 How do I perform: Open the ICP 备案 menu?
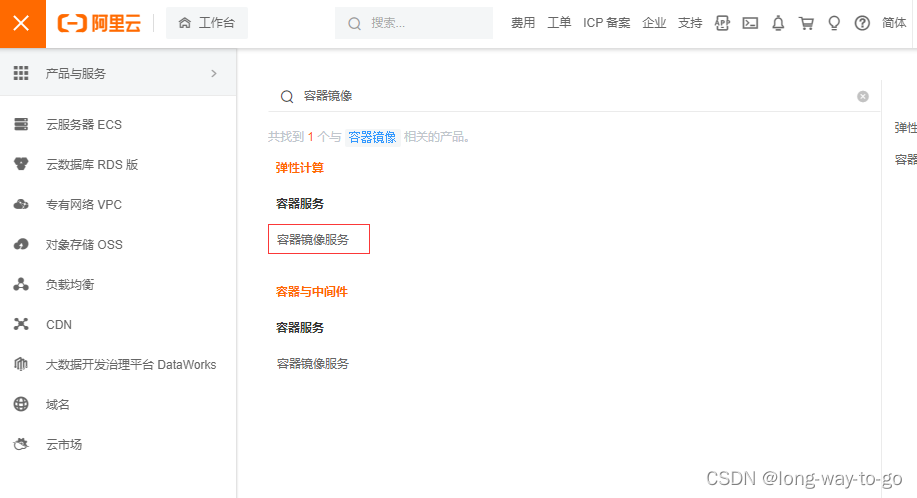point(606,23)
